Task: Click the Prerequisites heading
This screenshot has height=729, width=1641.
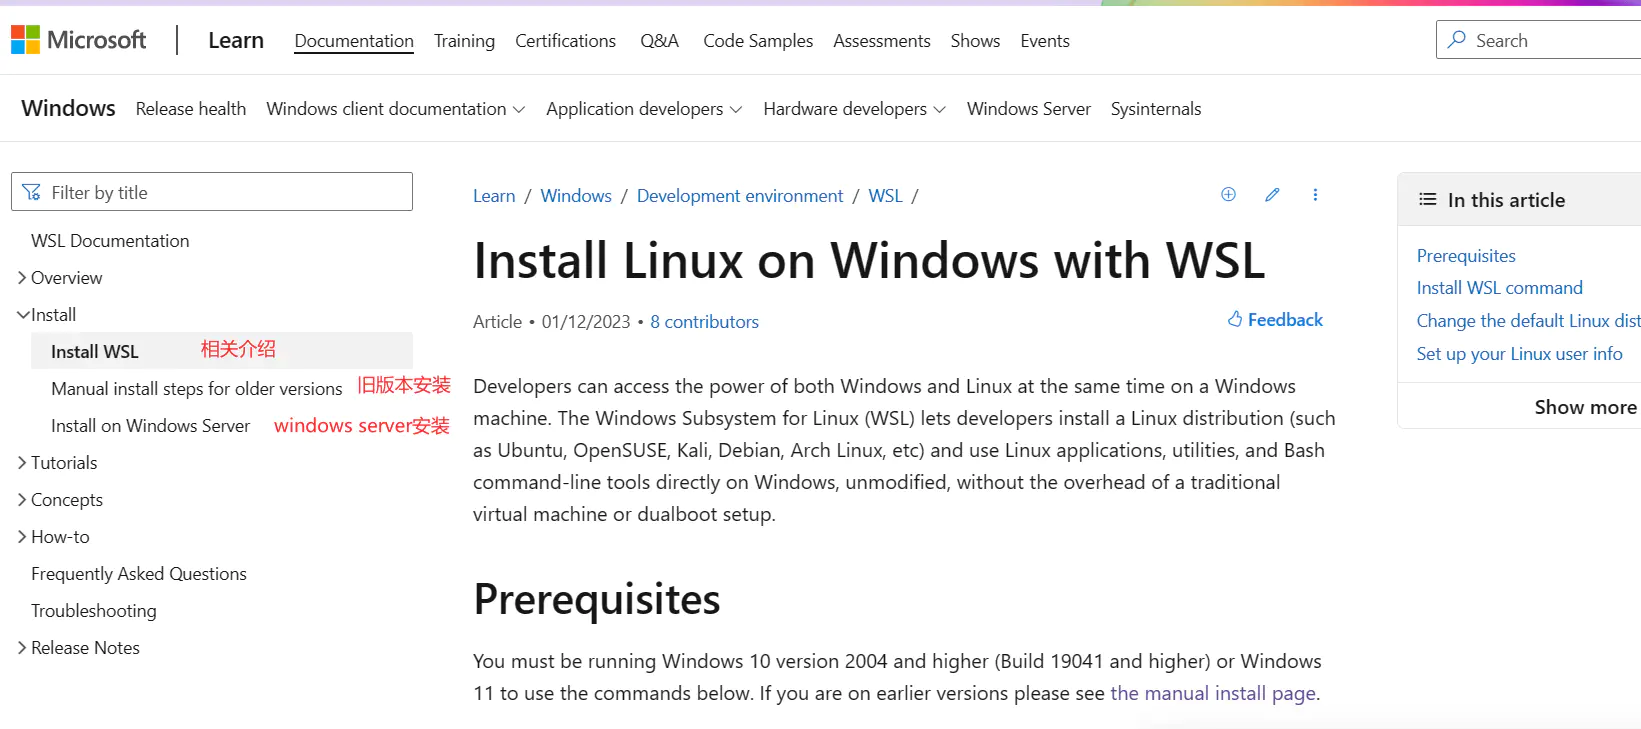Action: click(x=597, y=599)
